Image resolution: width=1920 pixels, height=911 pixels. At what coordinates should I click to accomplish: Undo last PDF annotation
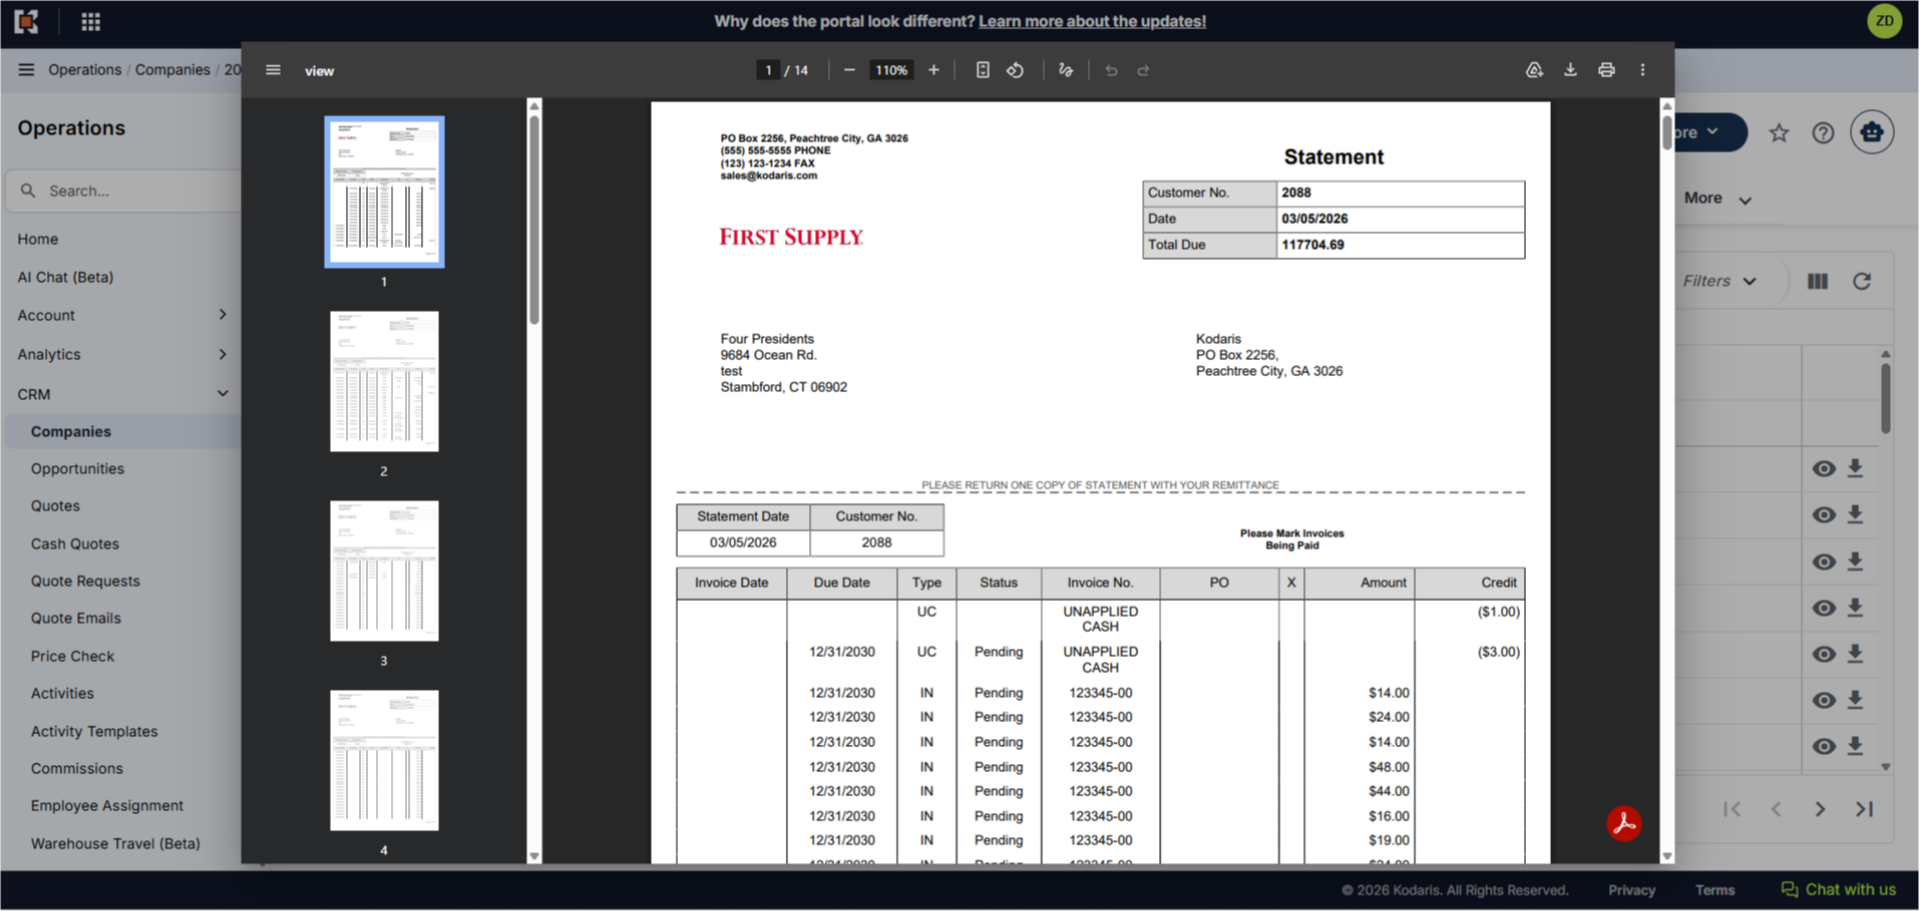[1111, 70]
